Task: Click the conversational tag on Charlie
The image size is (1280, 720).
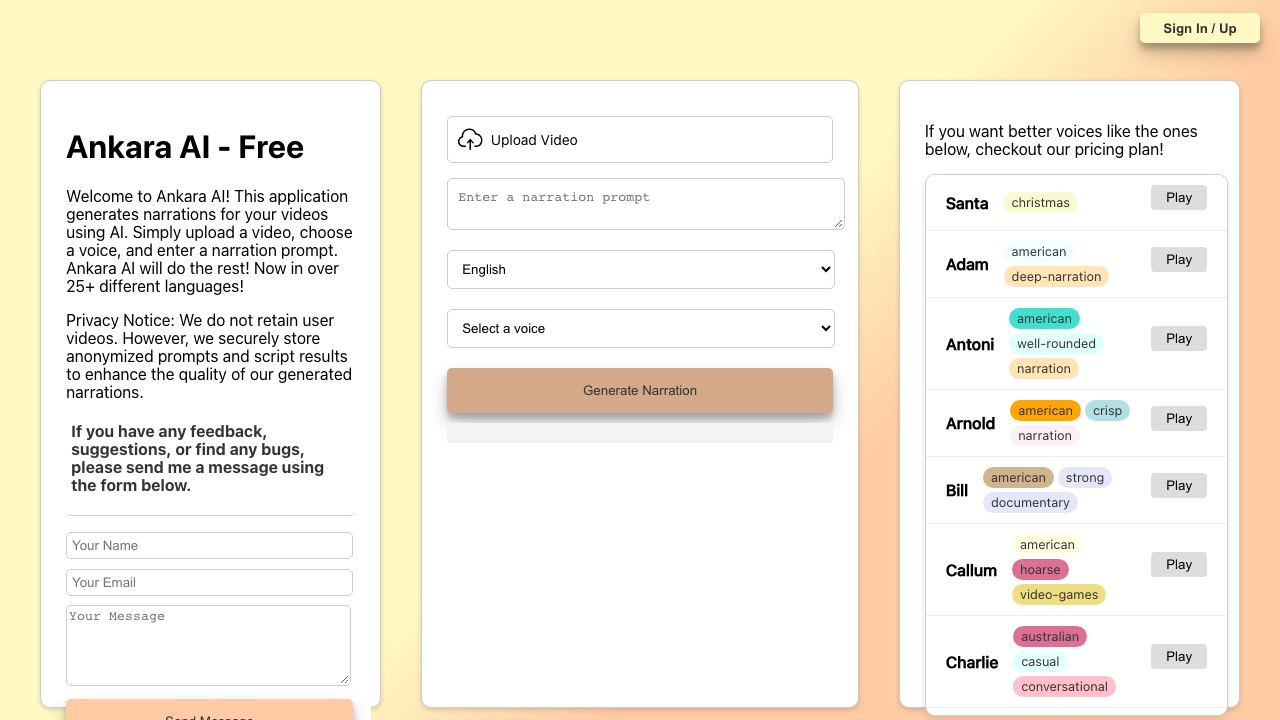Action: (x=1064, y=686)
